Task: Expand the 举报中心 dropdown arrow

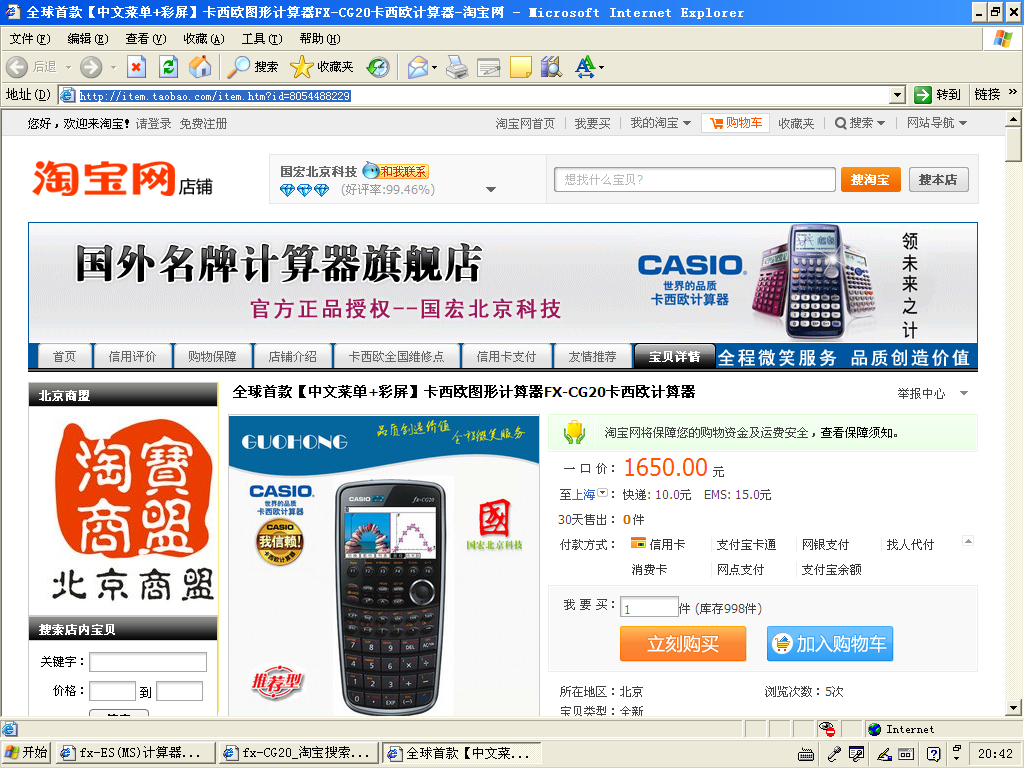Action: [963, 393]
